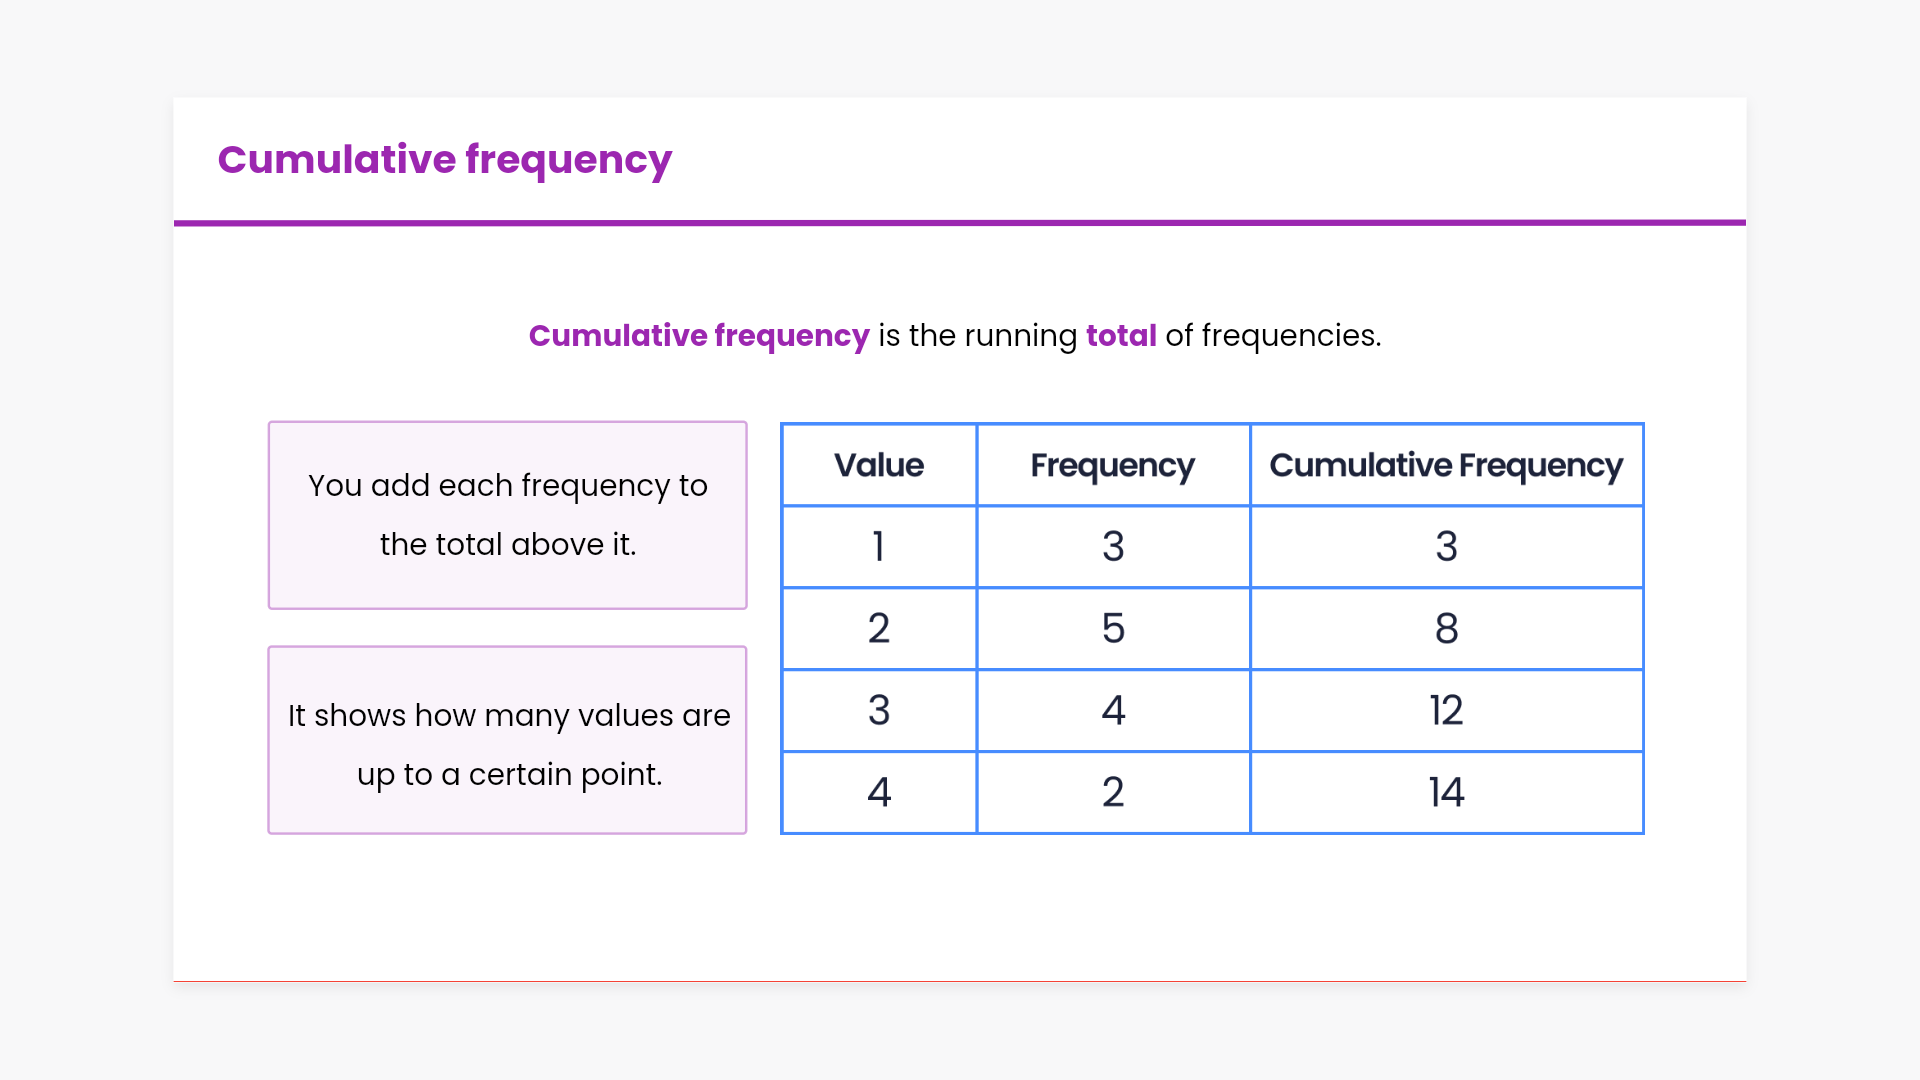1920x1080 pixels.
Task: Select the Value cell containing 2
Action: pyautogui.click(x=878, y=629)
